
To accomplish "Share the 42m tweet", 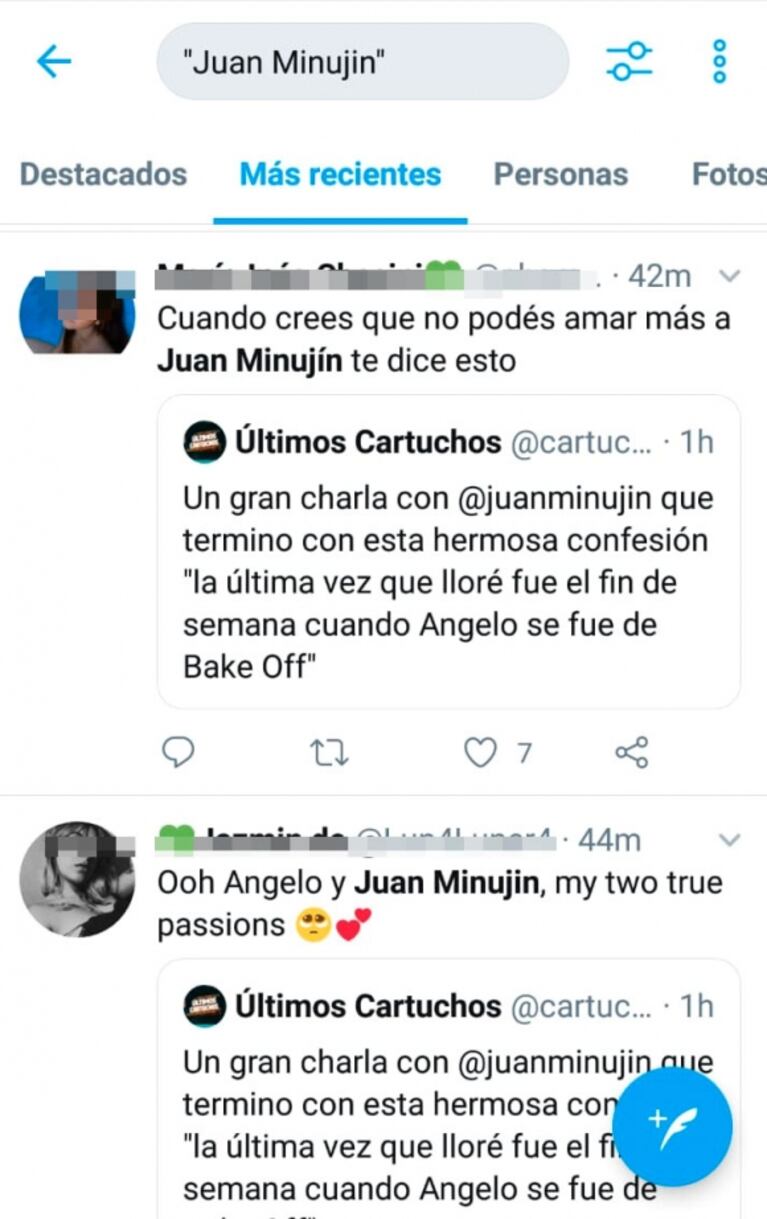I will 632,752.
